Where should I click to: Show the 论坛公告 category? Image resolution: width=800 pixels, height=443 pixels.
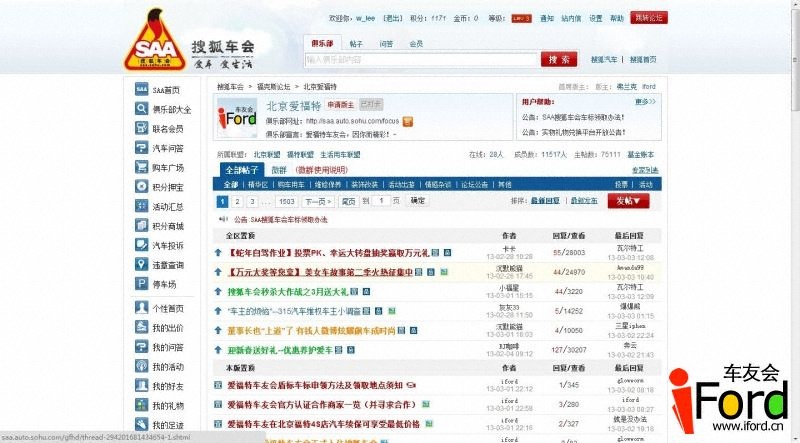click(x=474, y=185)
